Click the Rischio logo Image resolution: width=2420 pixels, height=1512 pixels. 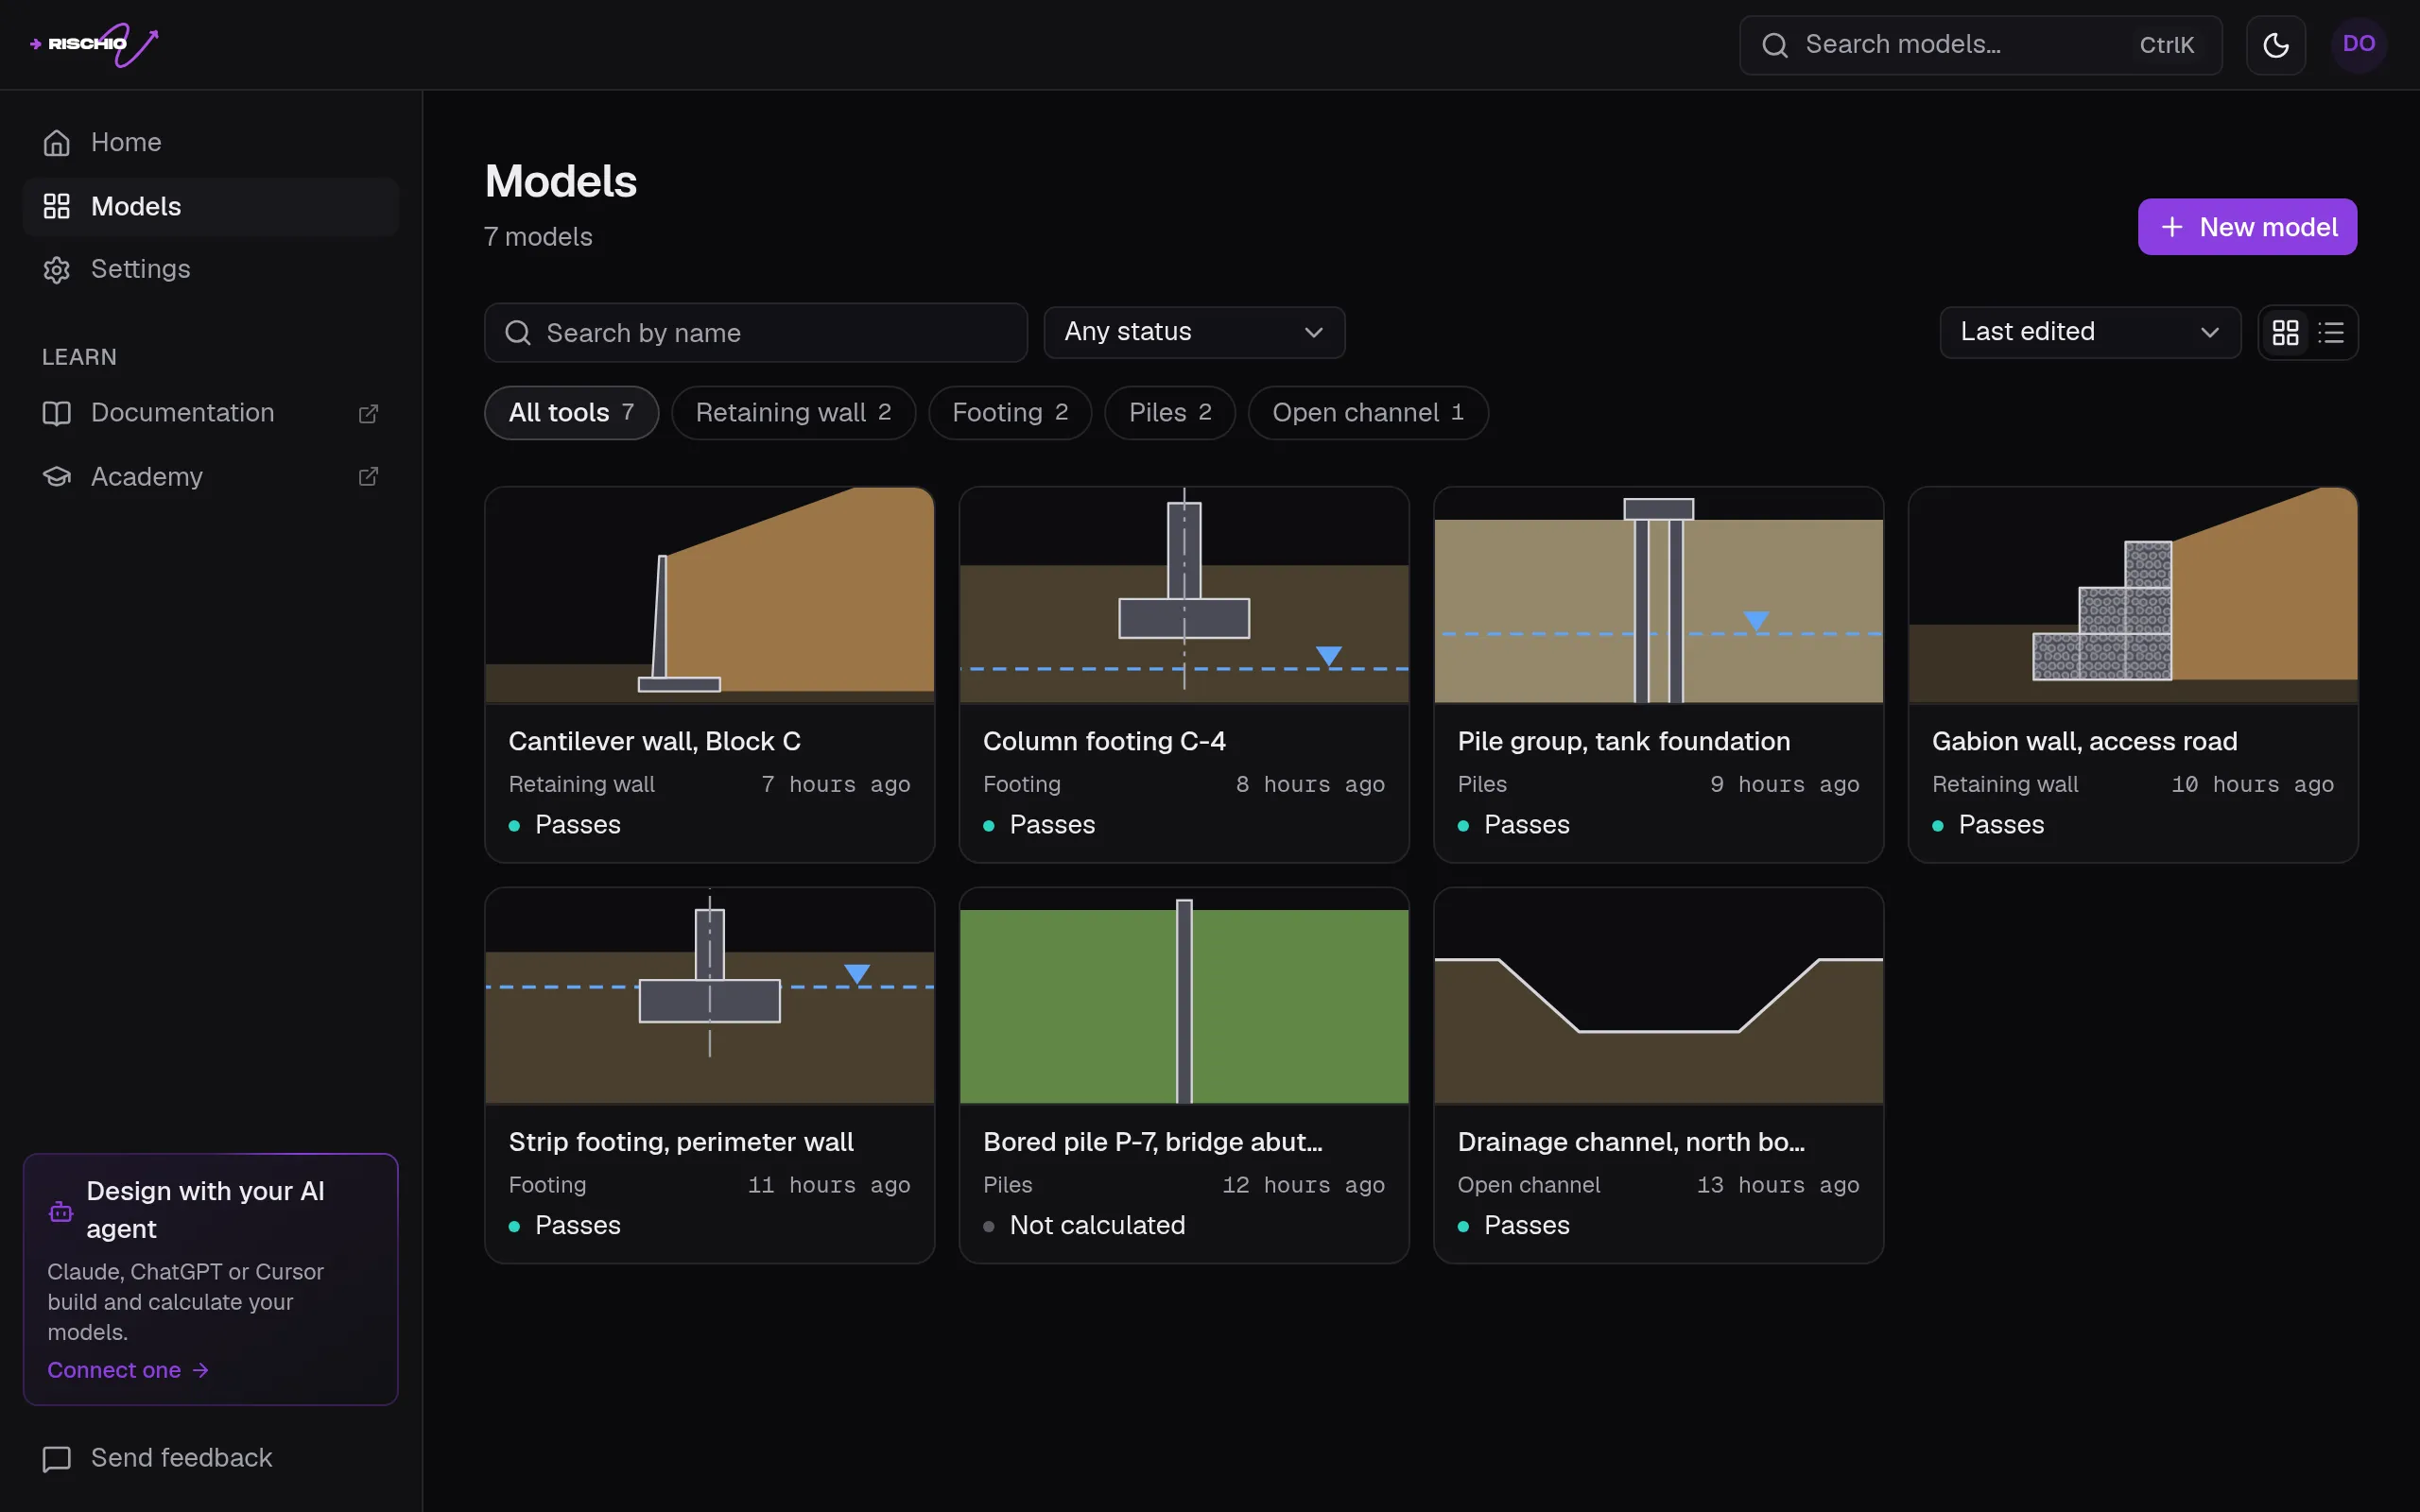pos(94,44)
